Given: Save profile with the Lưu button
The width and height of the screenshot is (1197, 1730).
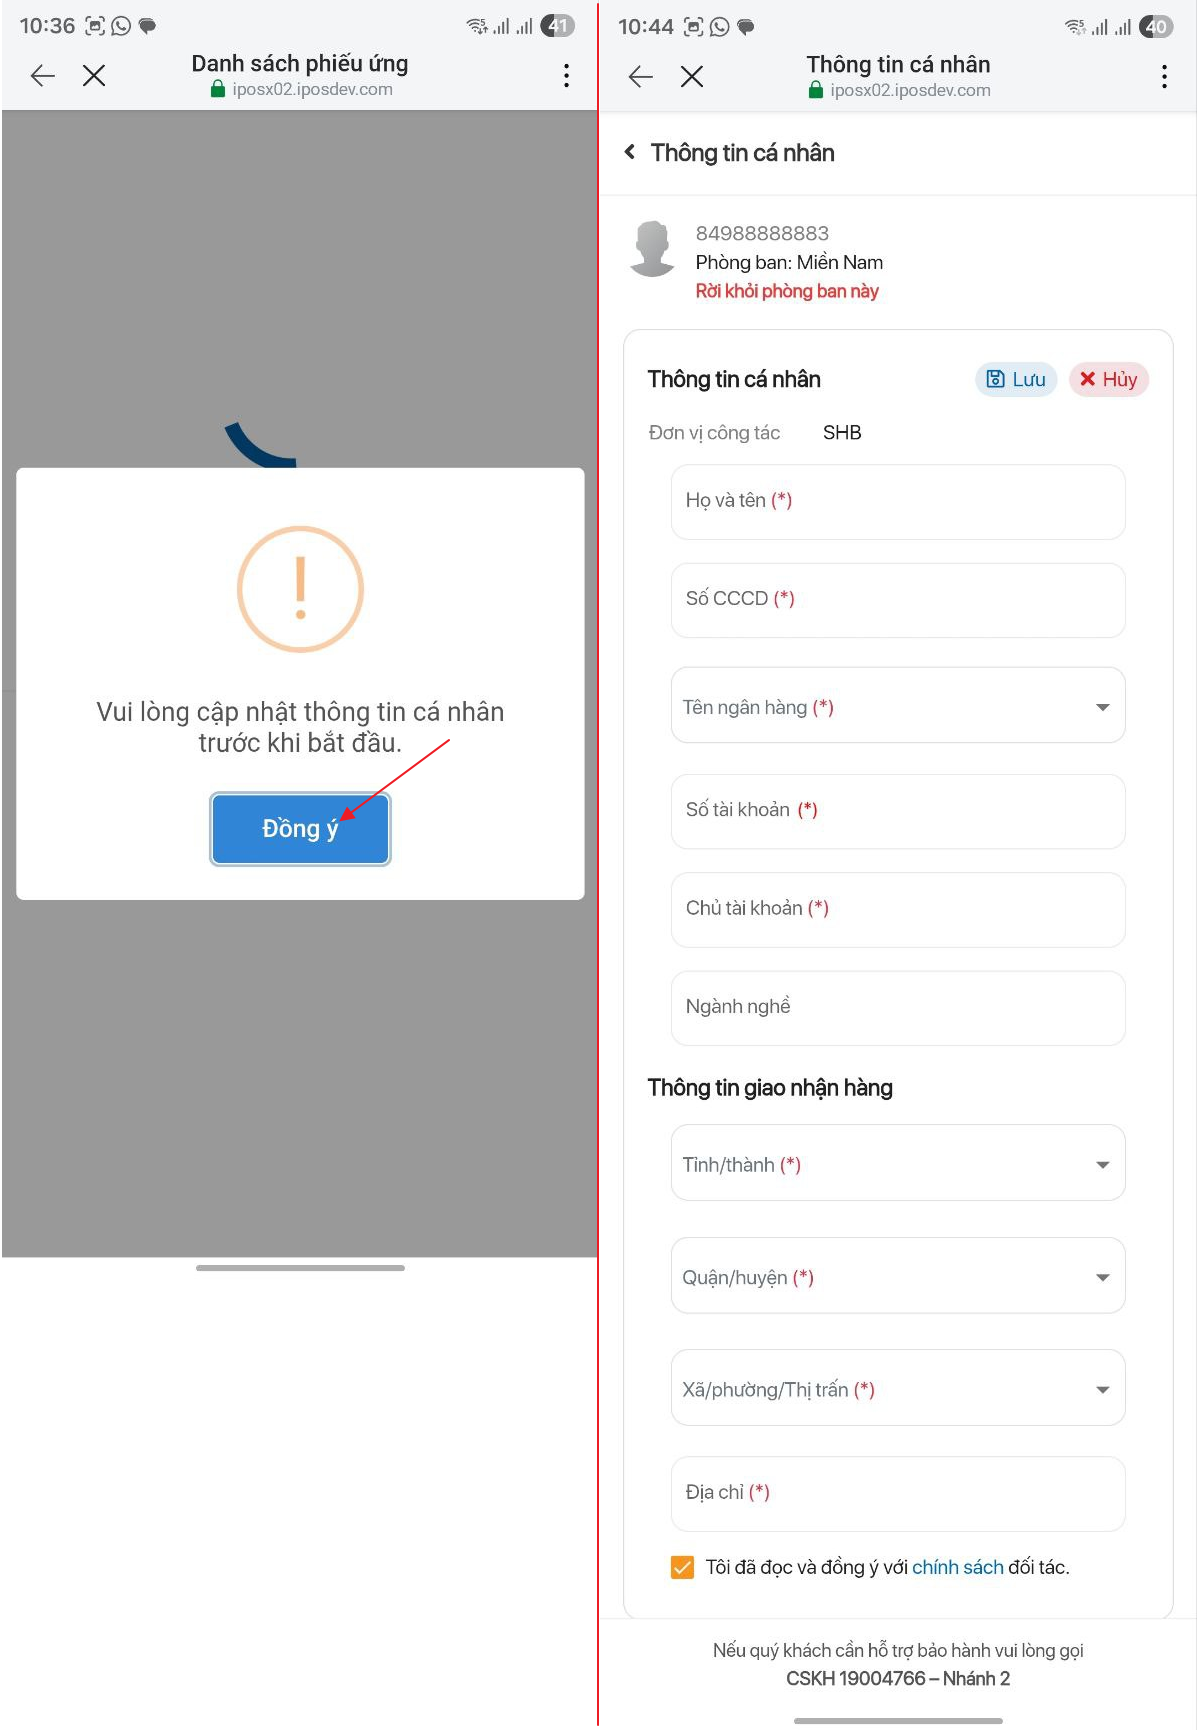Looking at the screenshot, I should click(1015, 379).
